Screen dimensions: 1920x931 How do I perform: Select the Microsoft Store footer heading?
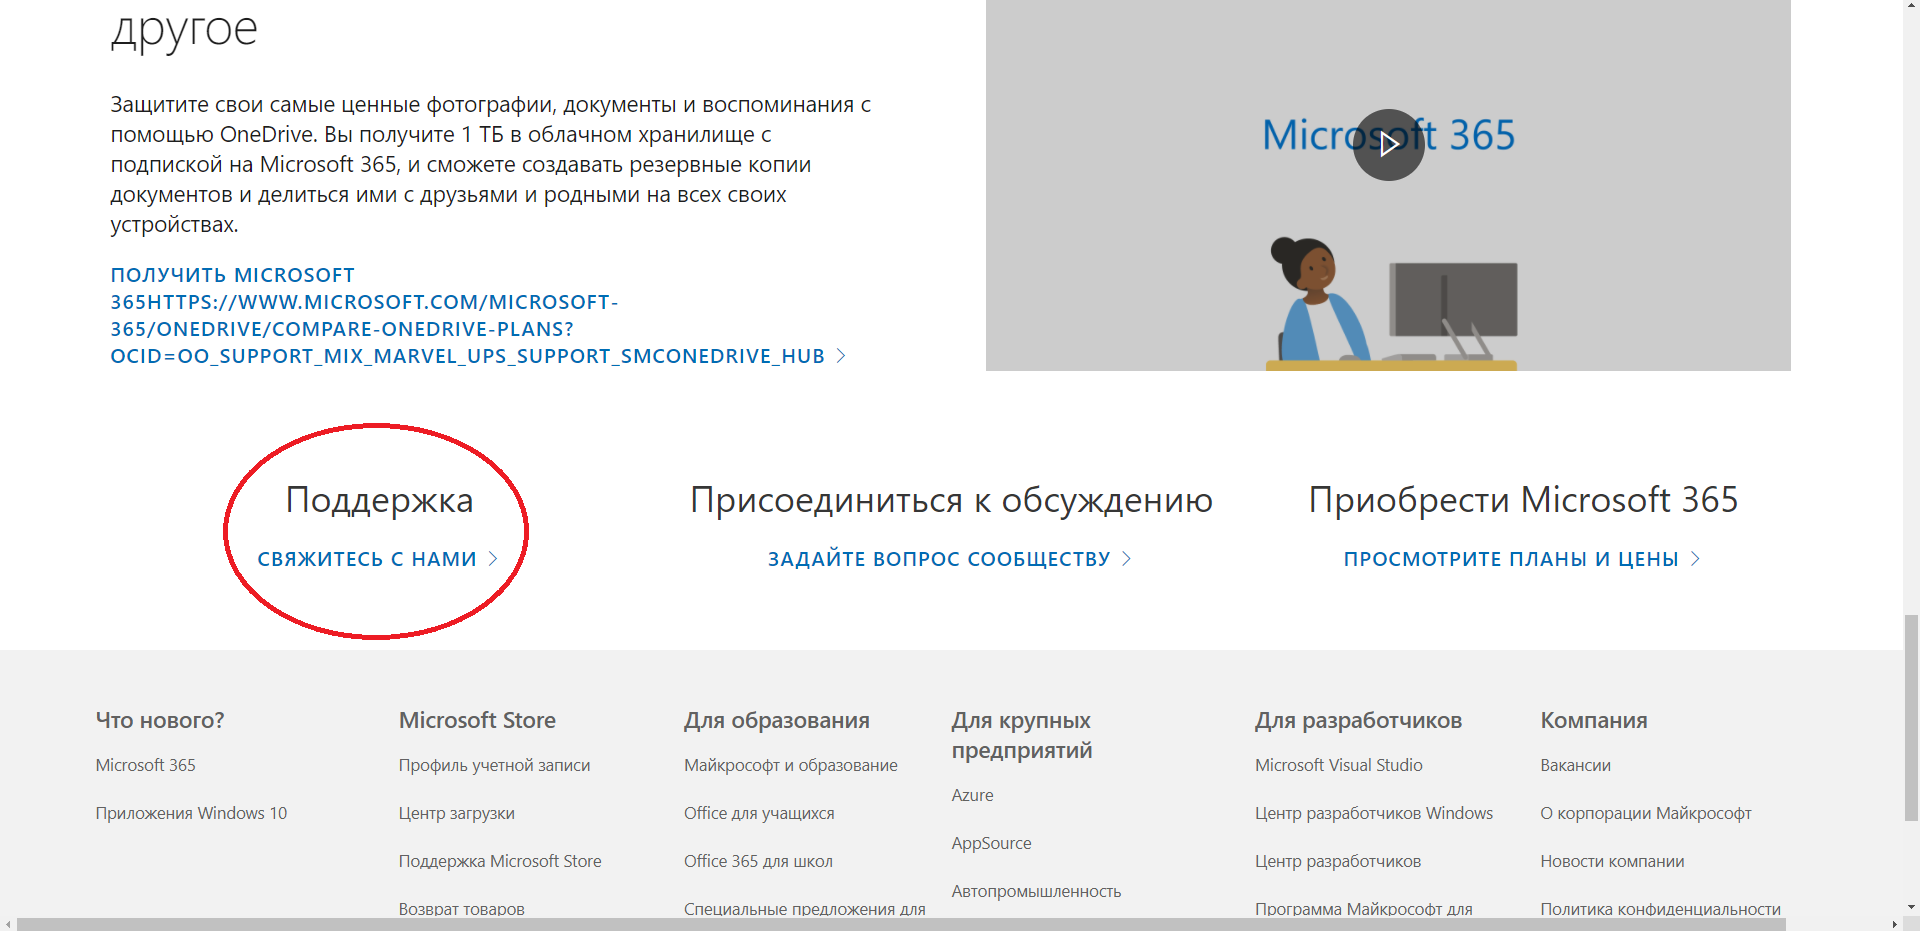coord(477,720)
